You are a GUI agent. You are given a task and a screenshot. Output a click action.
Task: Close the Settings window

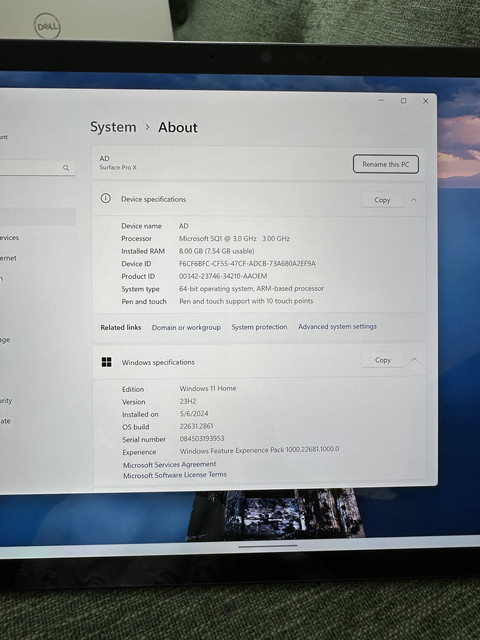click(x=425, y=101)
